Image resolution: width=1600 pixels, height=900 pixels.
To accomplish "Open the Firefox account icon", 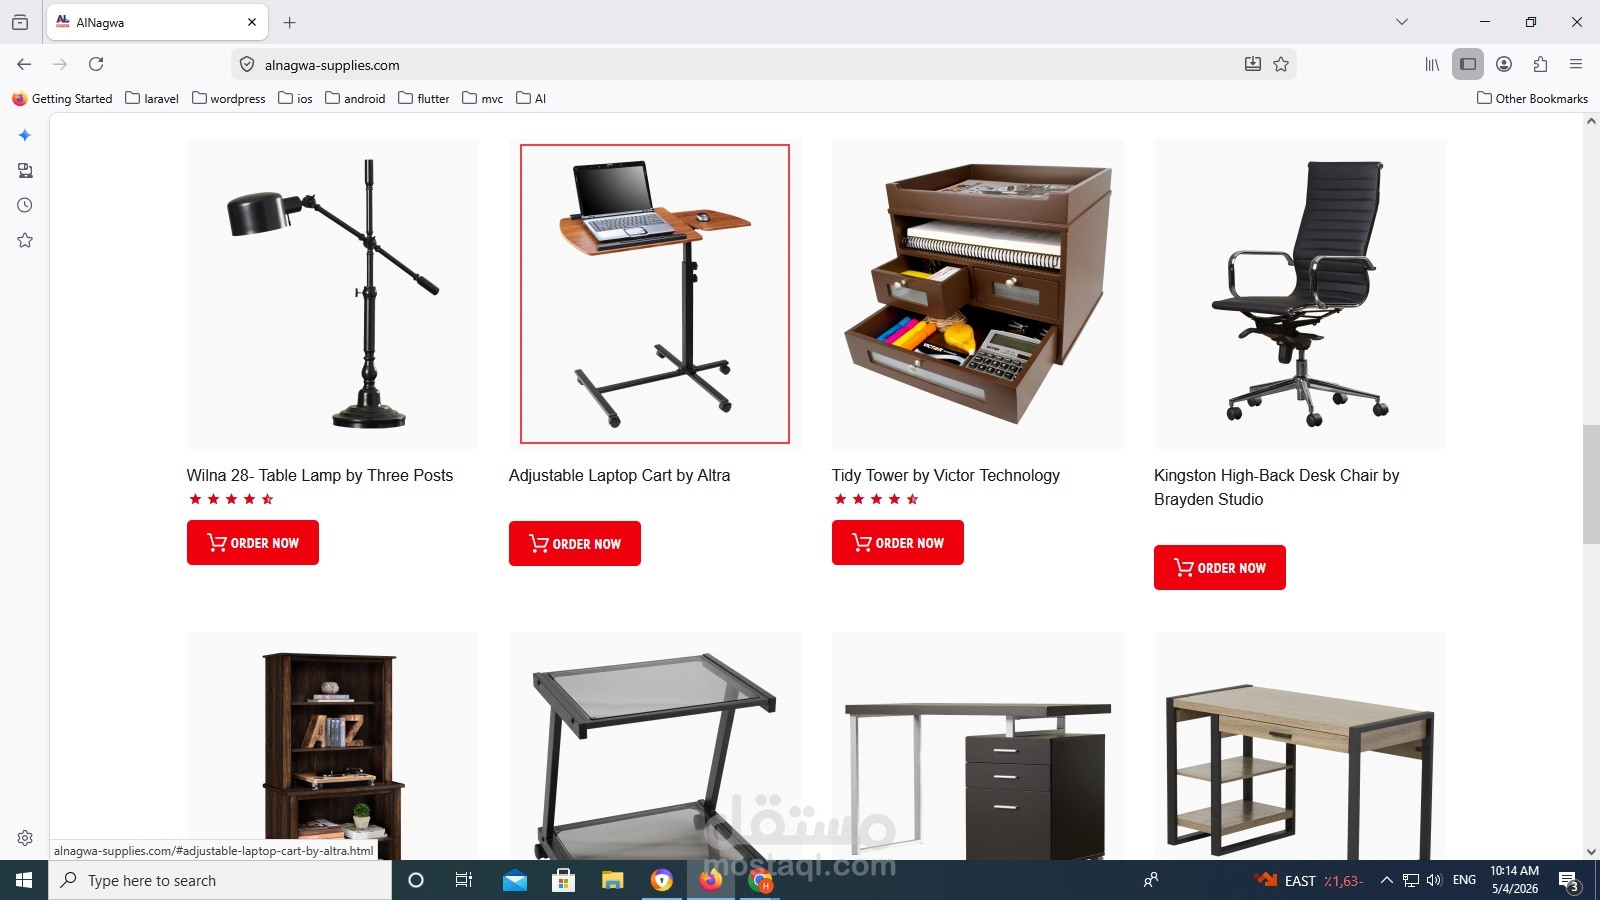I will click(1504, 64).
